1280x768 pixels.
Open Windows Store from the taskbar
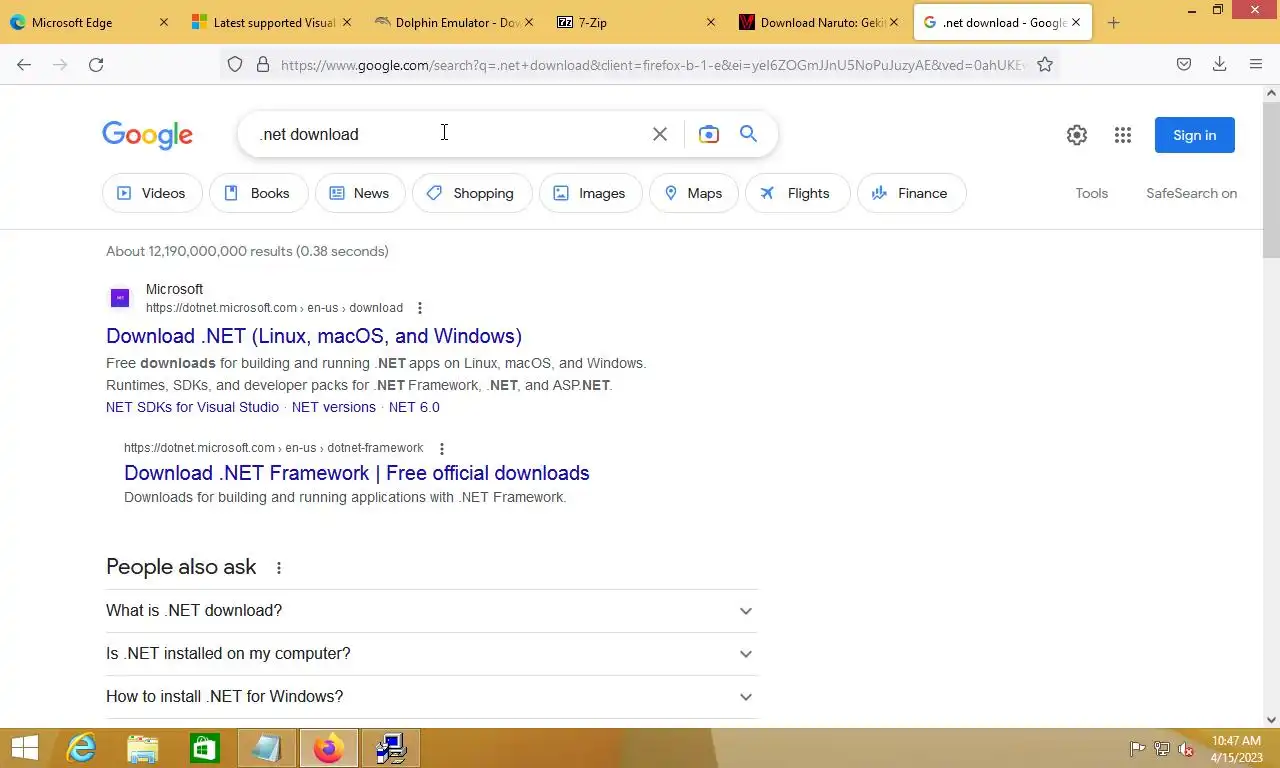click(x=205, y=748)
